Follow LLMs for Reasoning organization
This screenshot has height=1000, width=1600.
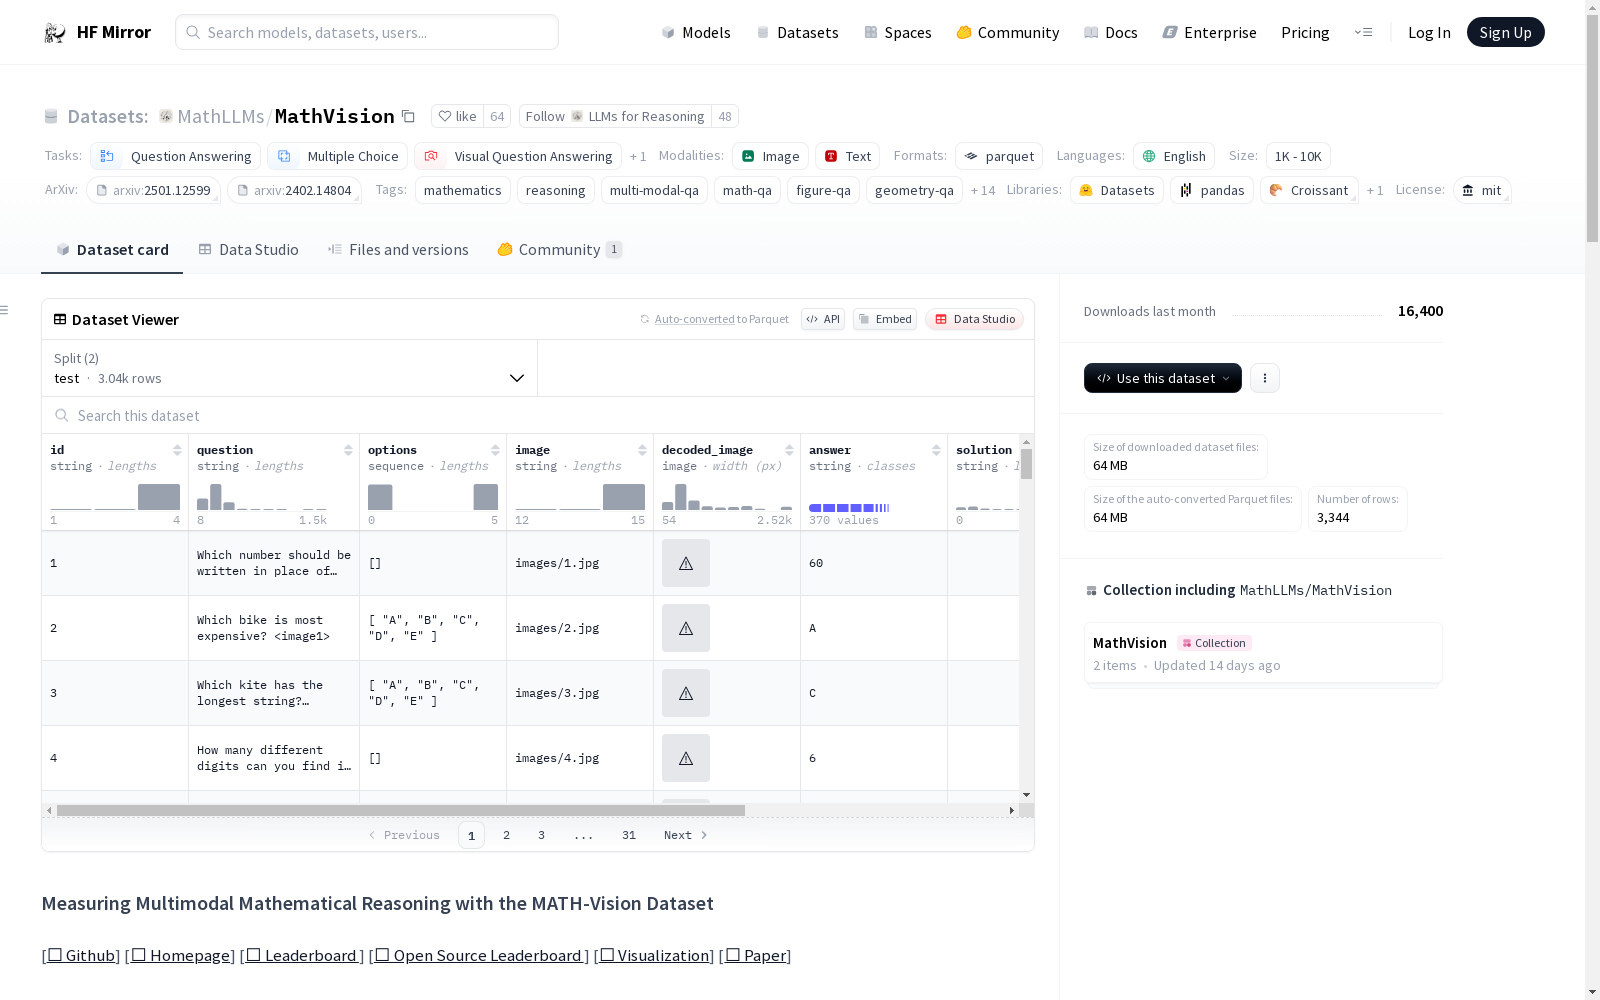pos(615,116)
